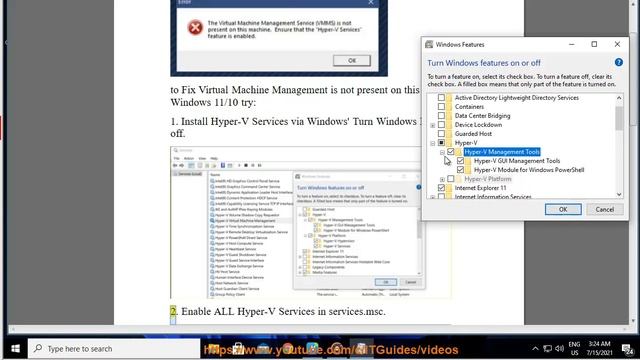640x360 pixels.
Task: Click the line 'Windows 11/10 try:' in document
Action: click(213, 102)
